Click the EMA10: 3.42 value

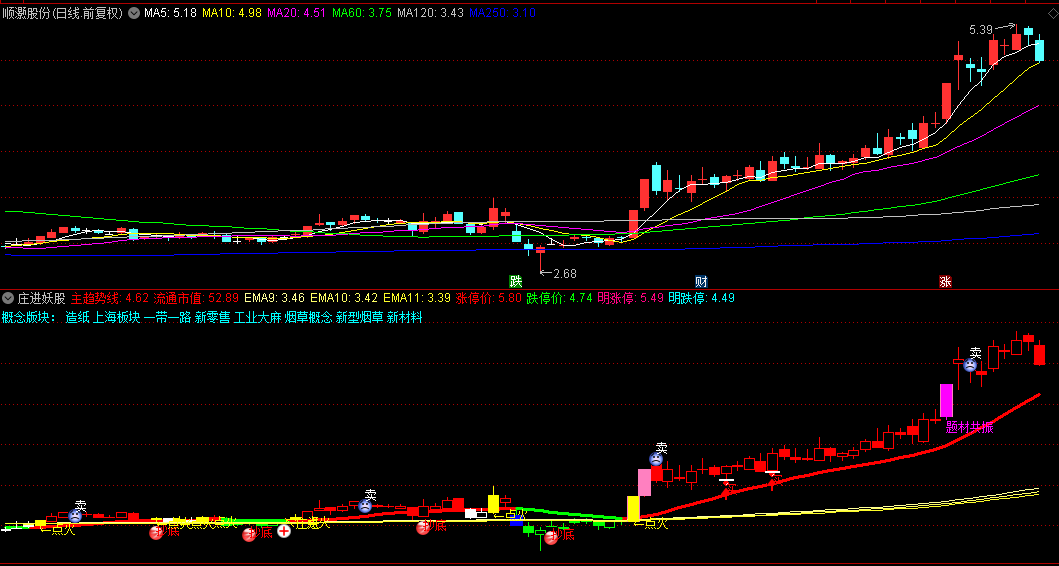pyautogui.click(x=344, y=298)
